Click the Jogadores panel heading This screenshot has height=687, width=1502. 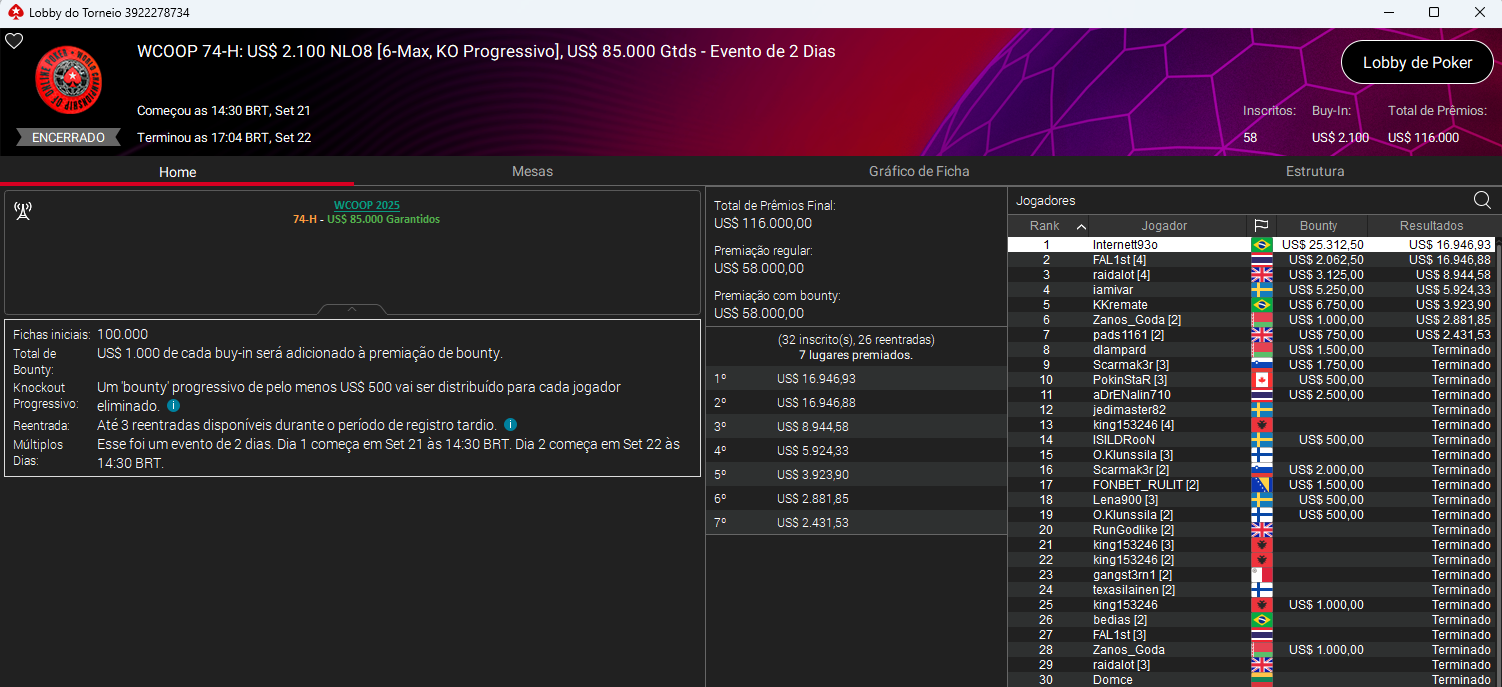coord(1046,201)
